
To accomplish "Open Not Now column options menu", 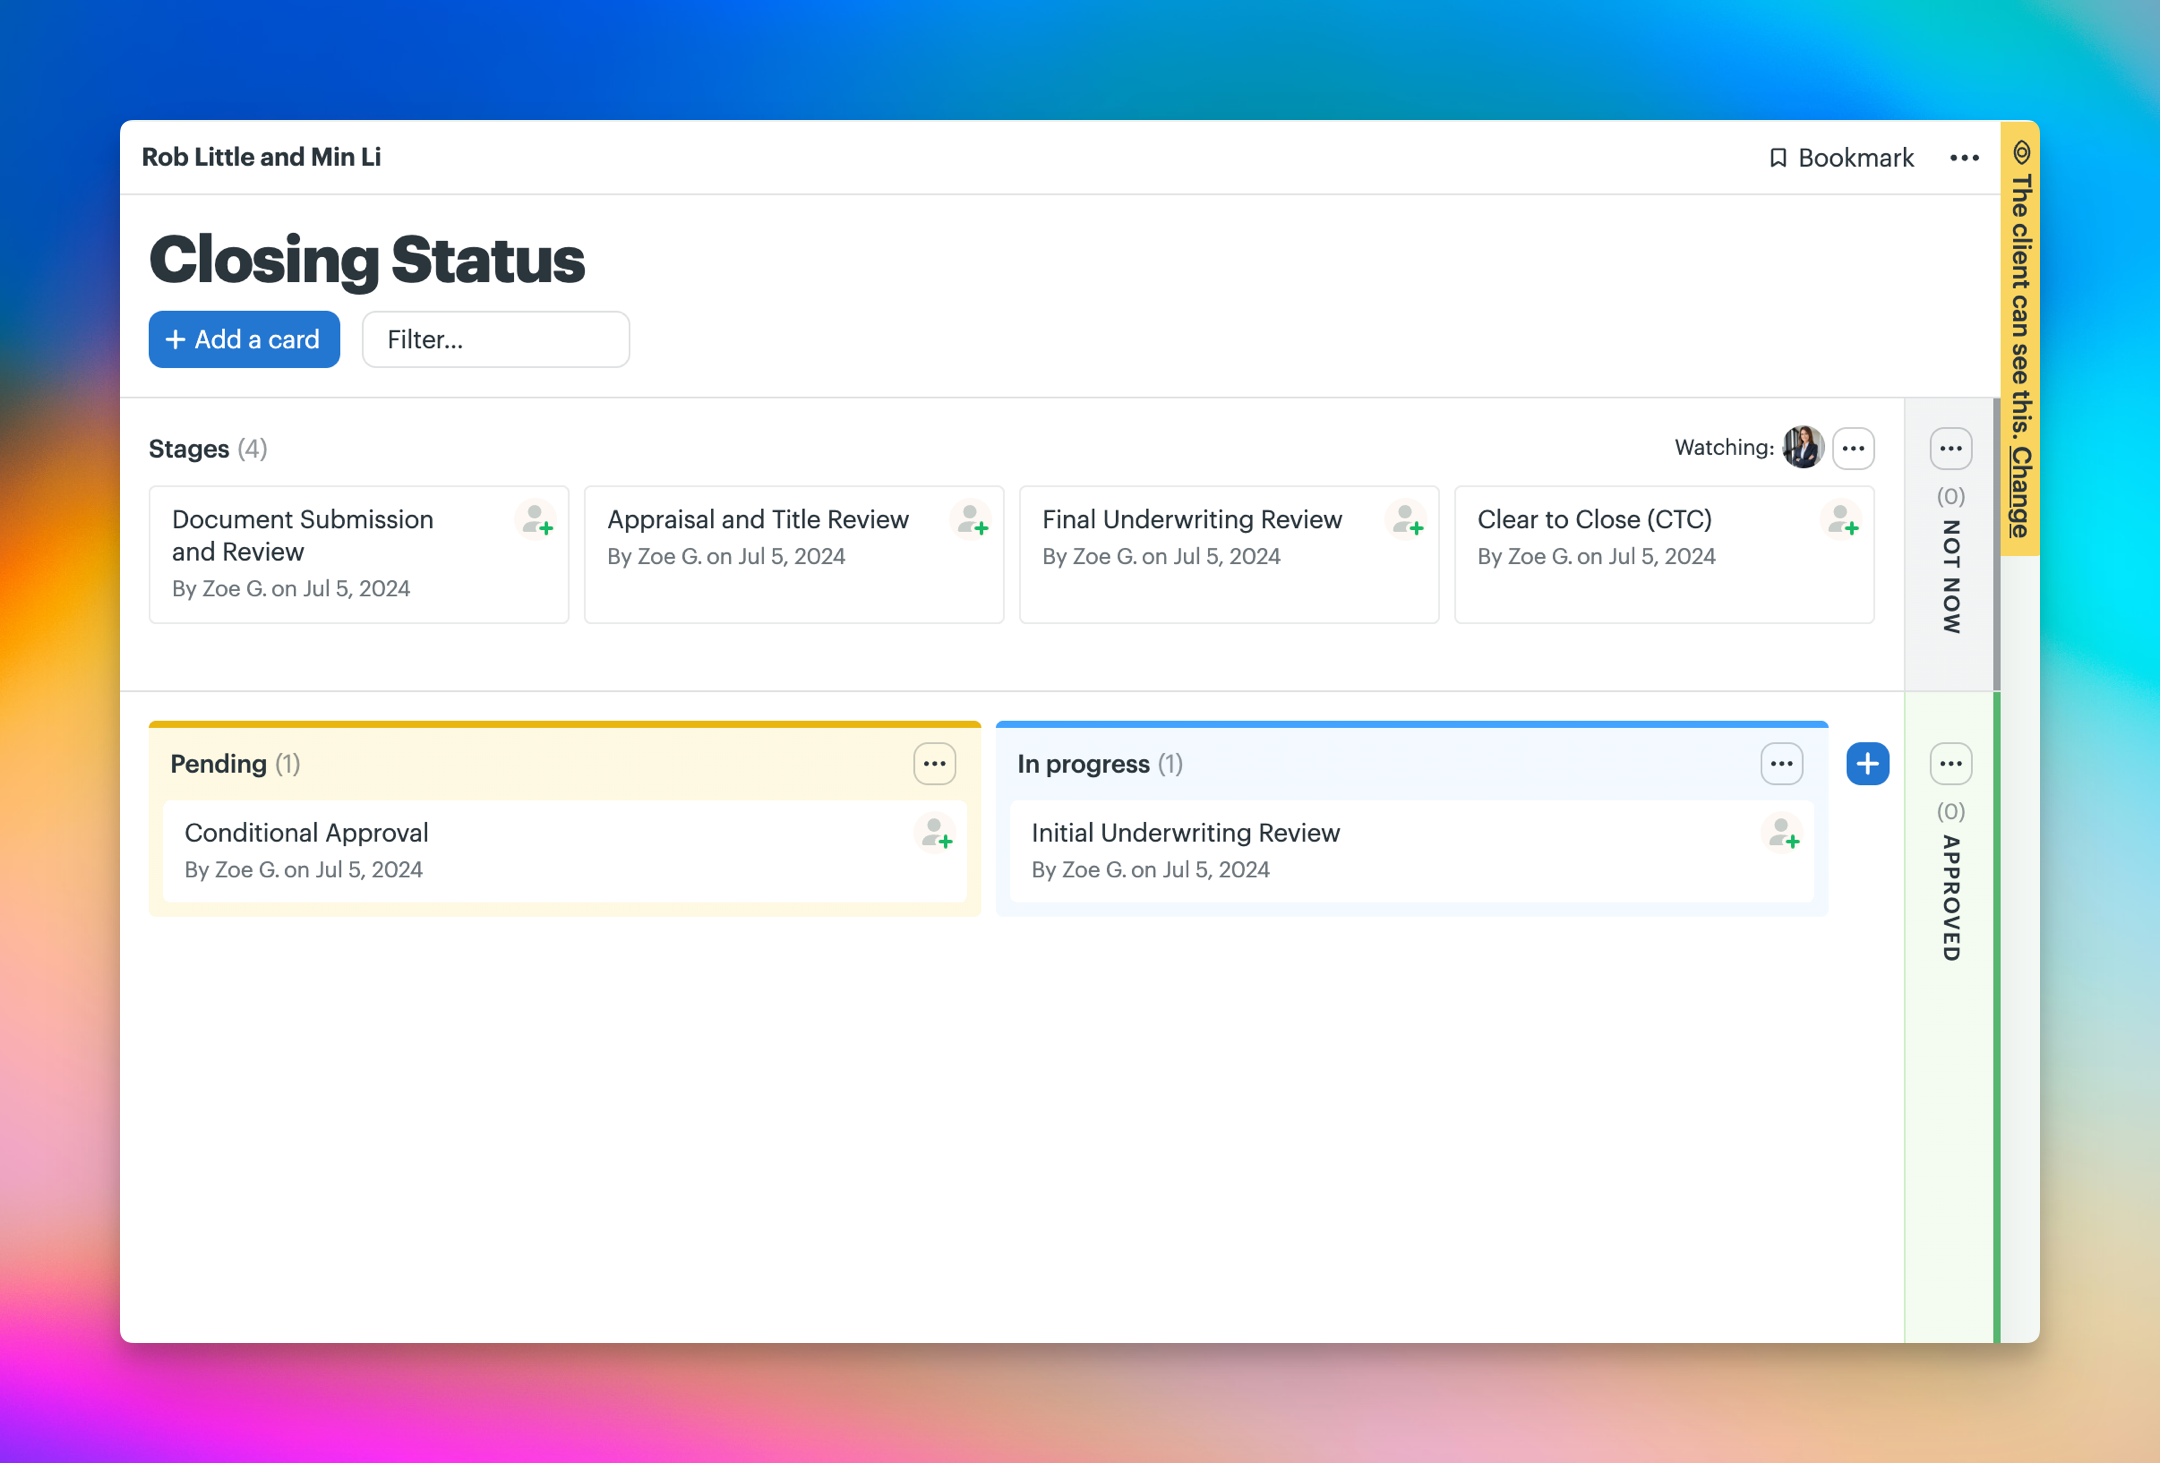I will click(1950, 448).
